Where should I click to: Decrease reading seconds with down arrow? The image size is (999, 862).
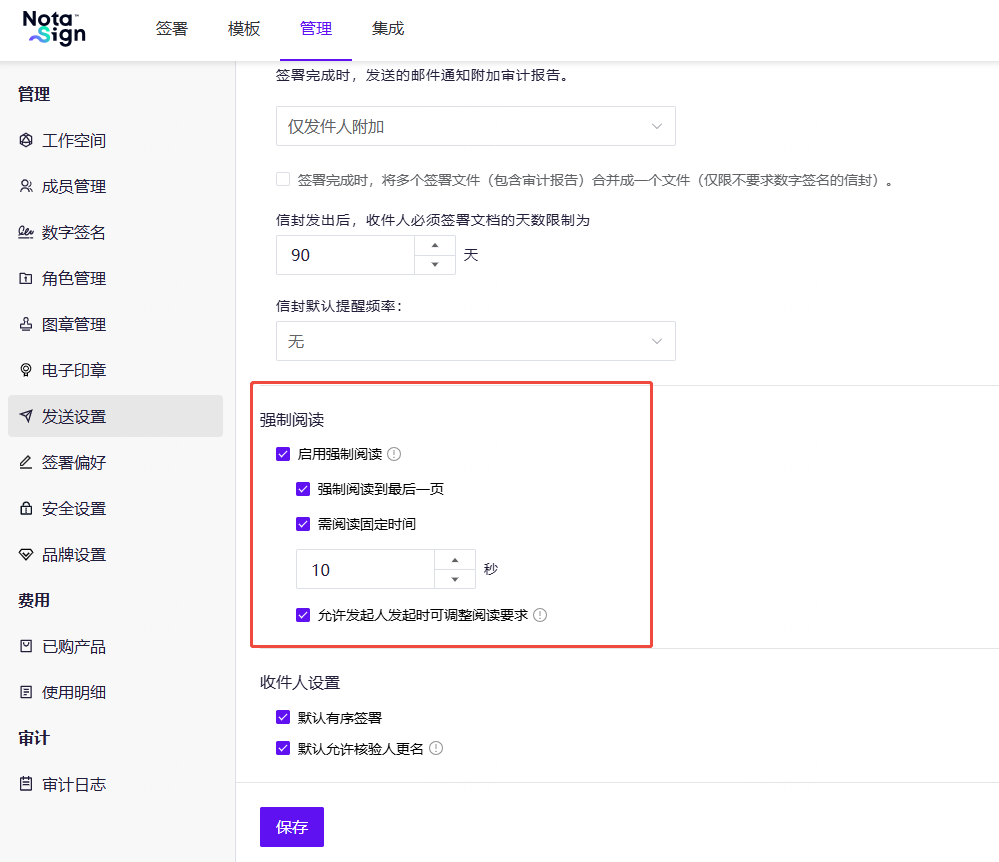pos(455,579)
